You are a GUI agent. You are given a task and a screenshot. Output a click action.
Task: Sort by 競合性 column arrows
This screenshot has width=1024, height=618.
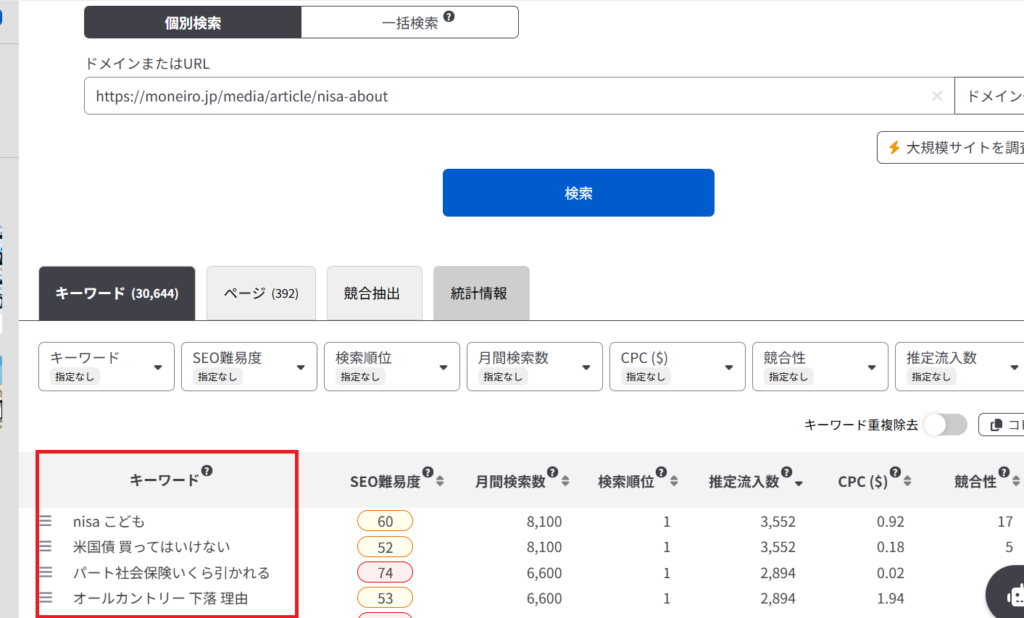tap(1016, 481)
